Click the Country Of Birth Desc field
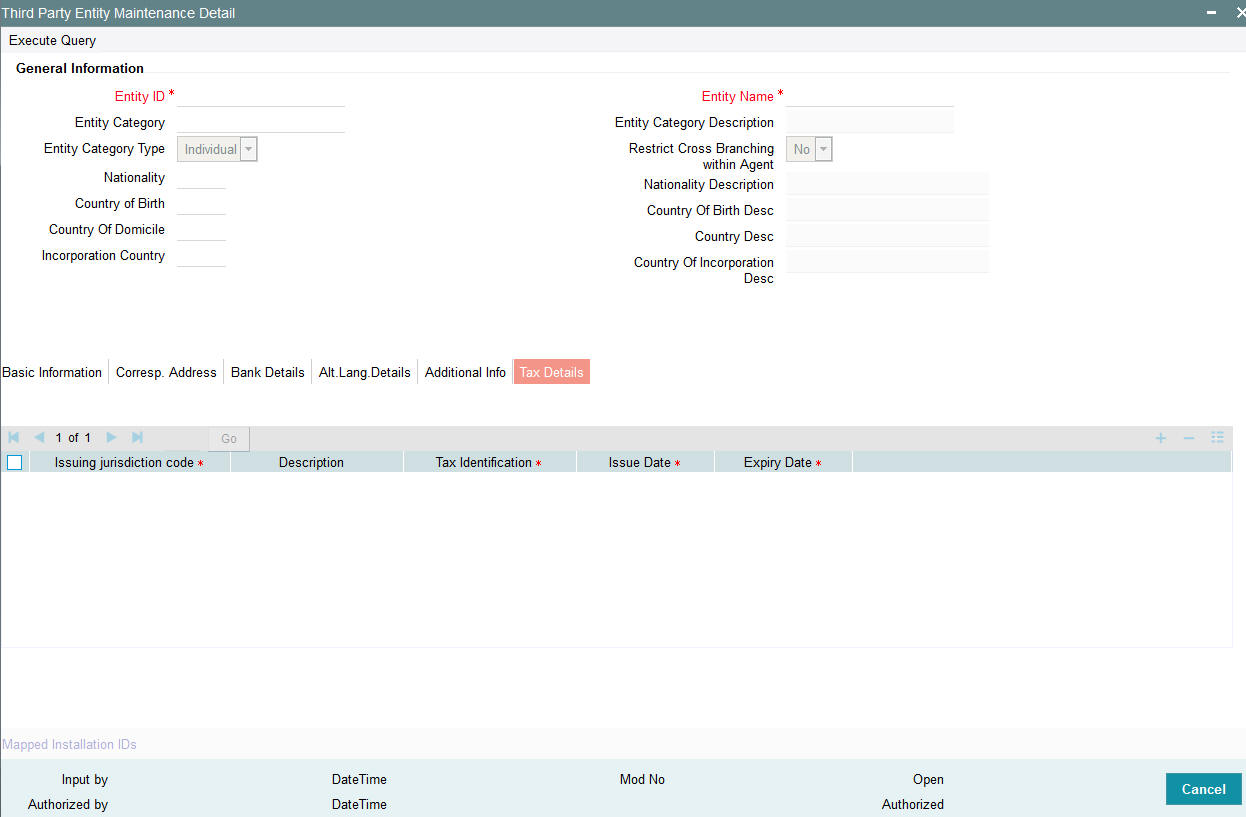This screenshot has height=817, width=1246. (x=888, y=210)
